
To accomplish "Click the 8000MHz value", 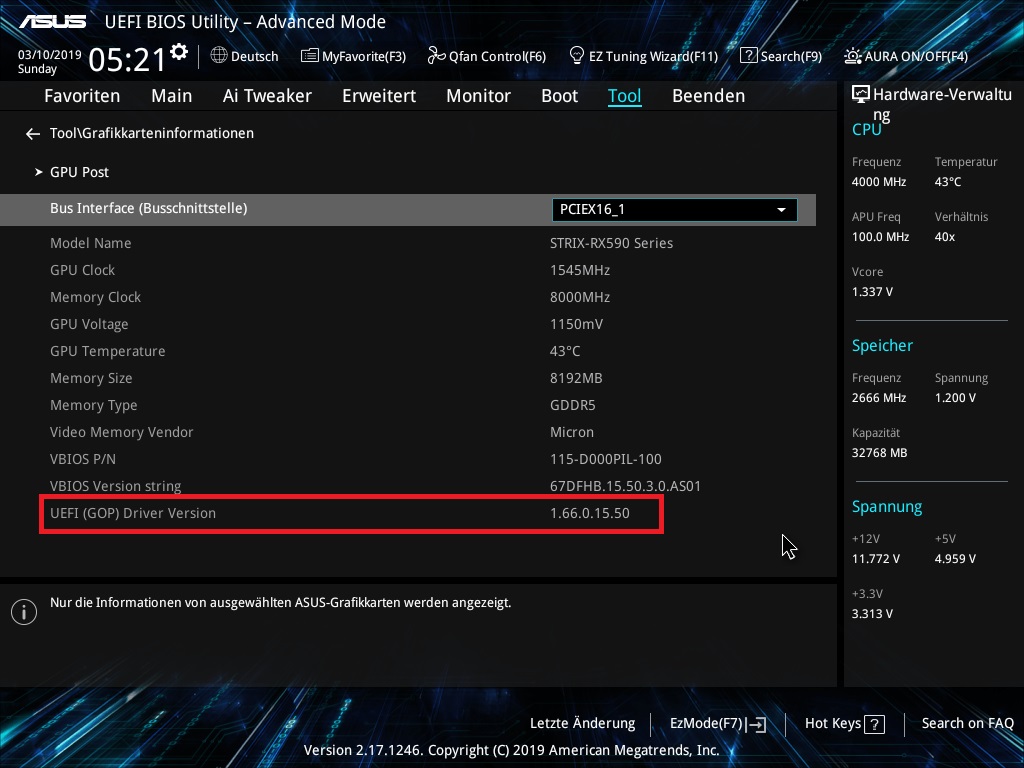I will pos(580,297).
